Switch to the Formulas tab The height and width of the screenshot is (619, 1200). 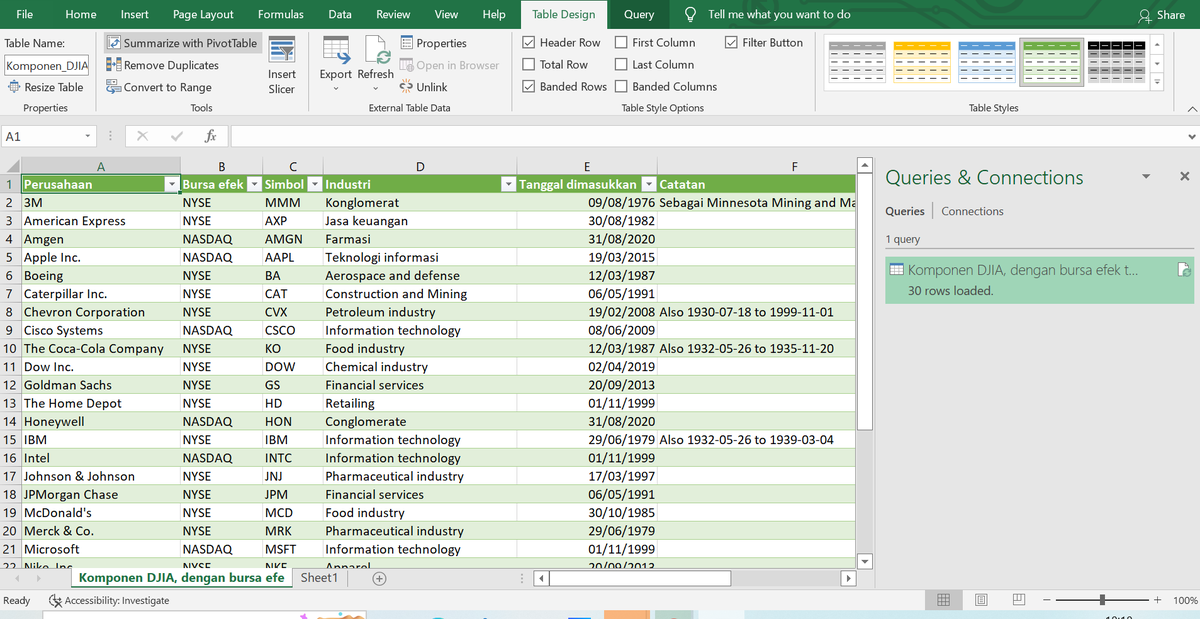click(x=281, y=14)
